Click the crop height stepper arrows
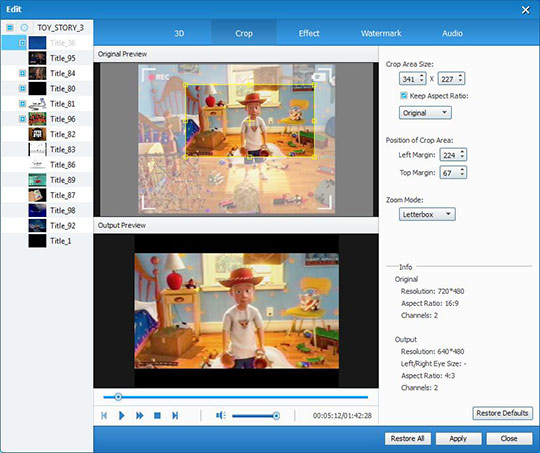The width and height of the screenshot is (540, 453). pos(461,79)
